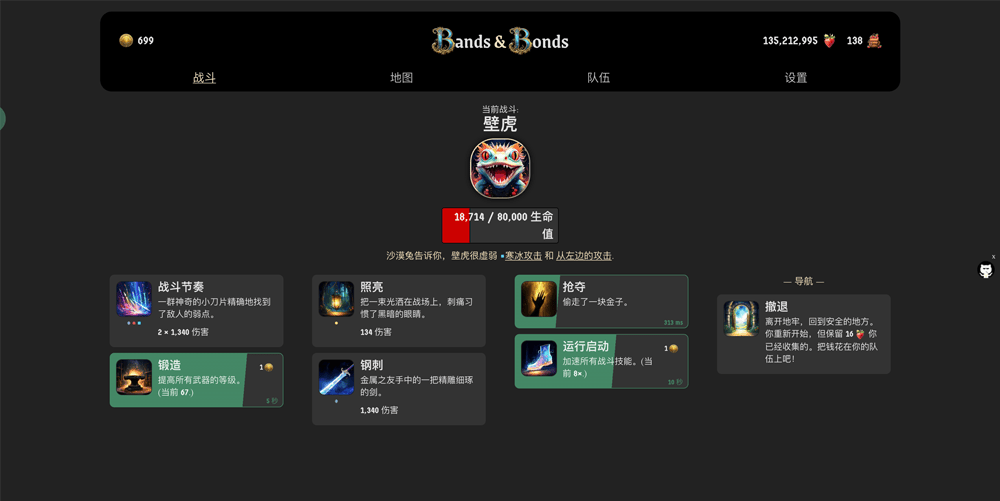This screenshot has height=501, width=1000.
Task: Click the cat face icon at right edge
Action: click(x=986, y=270)
